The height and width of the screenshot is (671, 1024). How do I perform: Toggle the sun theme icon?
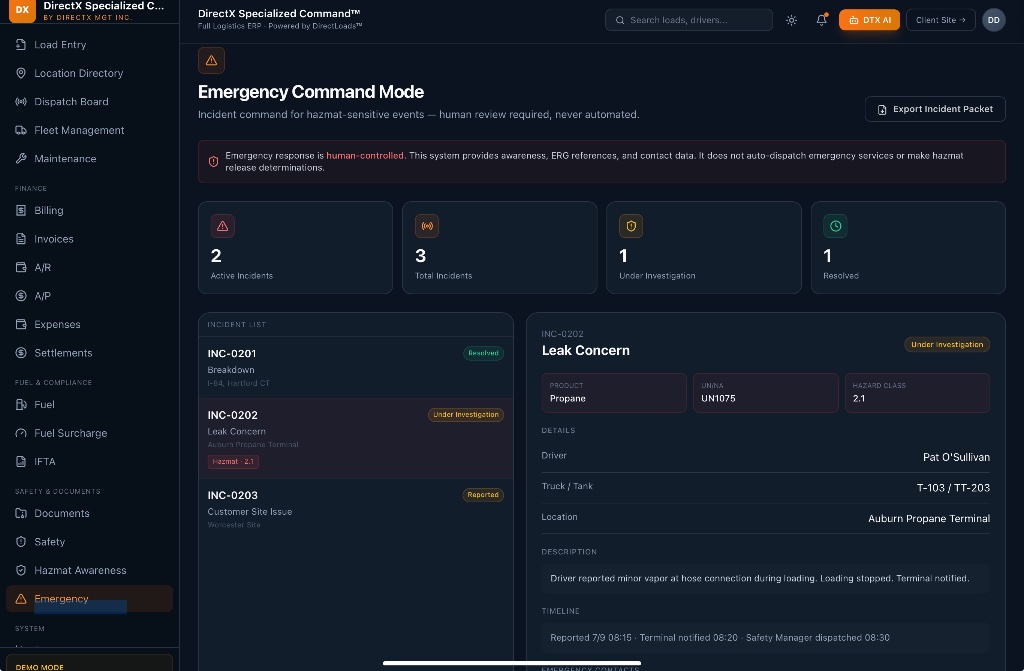pos(792,20)
